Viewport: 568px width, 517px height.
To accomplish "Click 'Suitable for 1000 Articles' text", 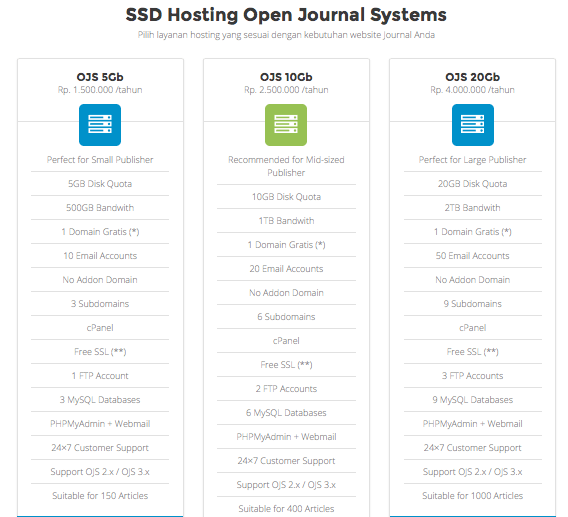I will pyautogui.click(x=473, y=496).
